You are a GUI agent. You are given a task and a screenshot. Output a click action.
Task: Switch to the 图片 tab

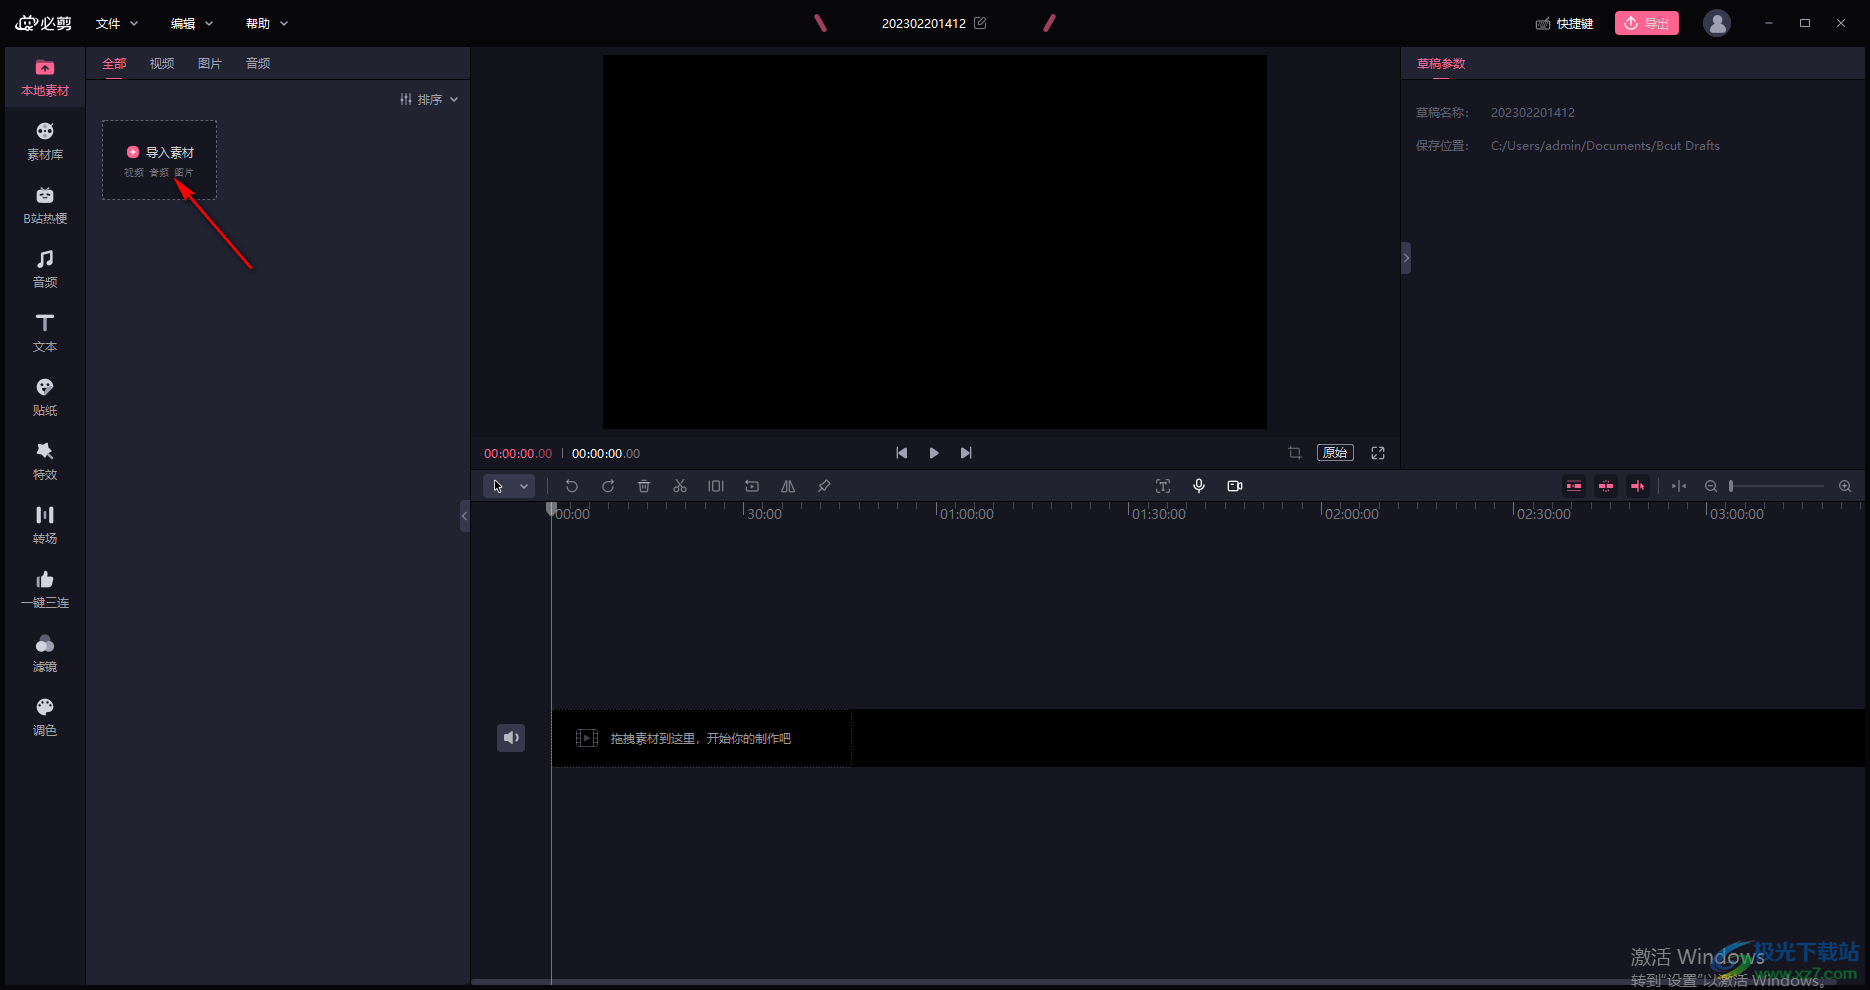(210, 63)
